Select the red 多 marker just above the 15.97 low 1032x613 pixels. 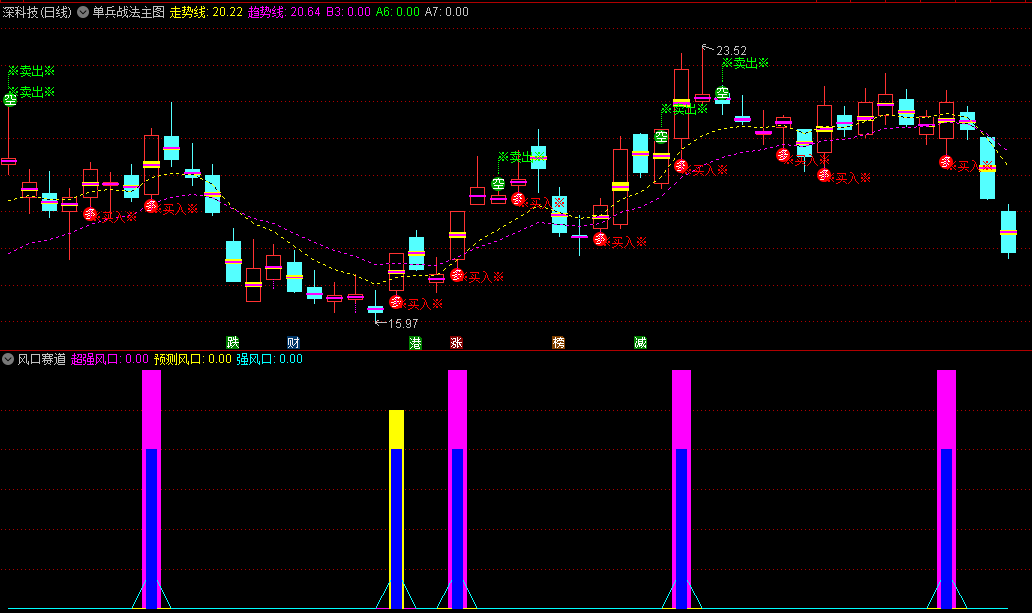tap(396, 302)
